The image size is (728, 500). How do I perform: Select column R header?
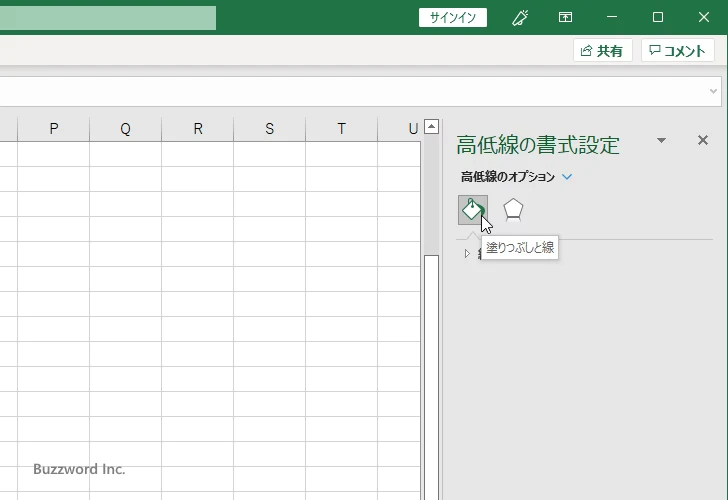[x=197, y=129]
